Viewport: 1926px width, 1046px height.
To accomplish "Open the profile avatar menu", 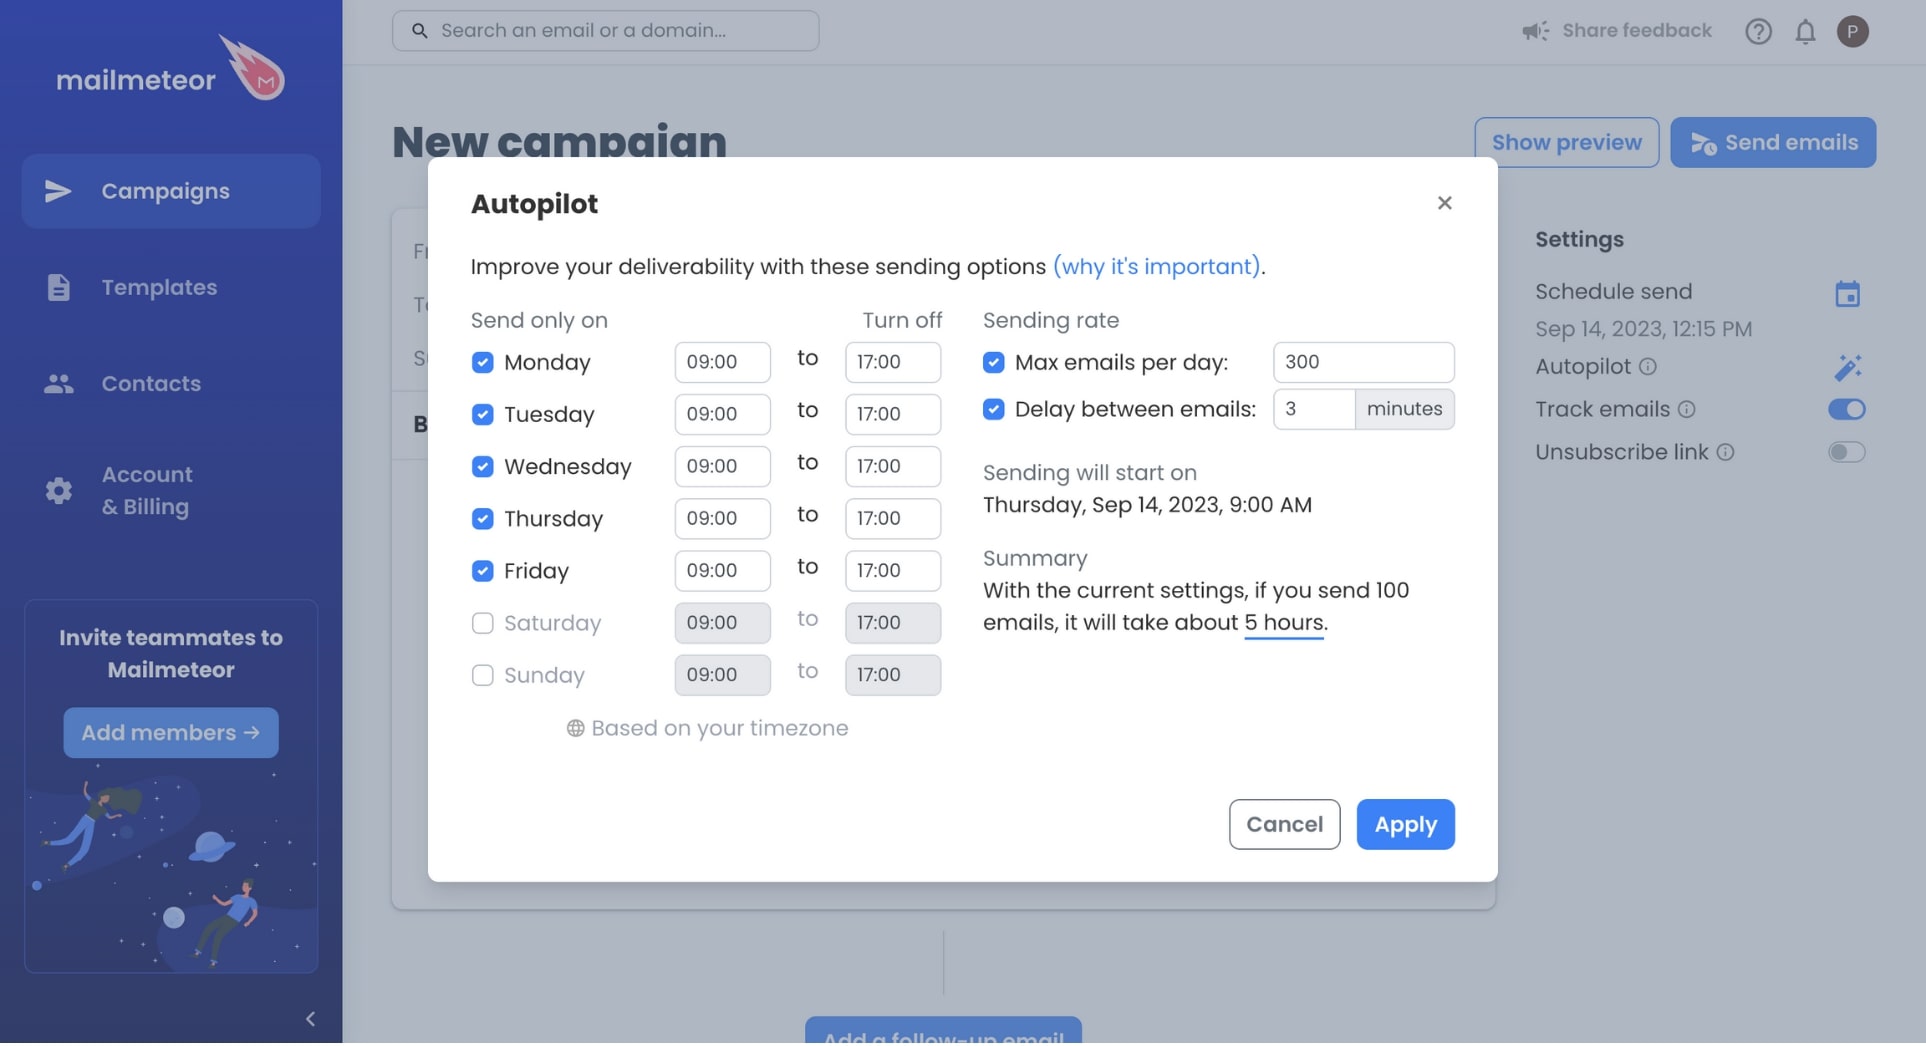I will coord(1852,31).
